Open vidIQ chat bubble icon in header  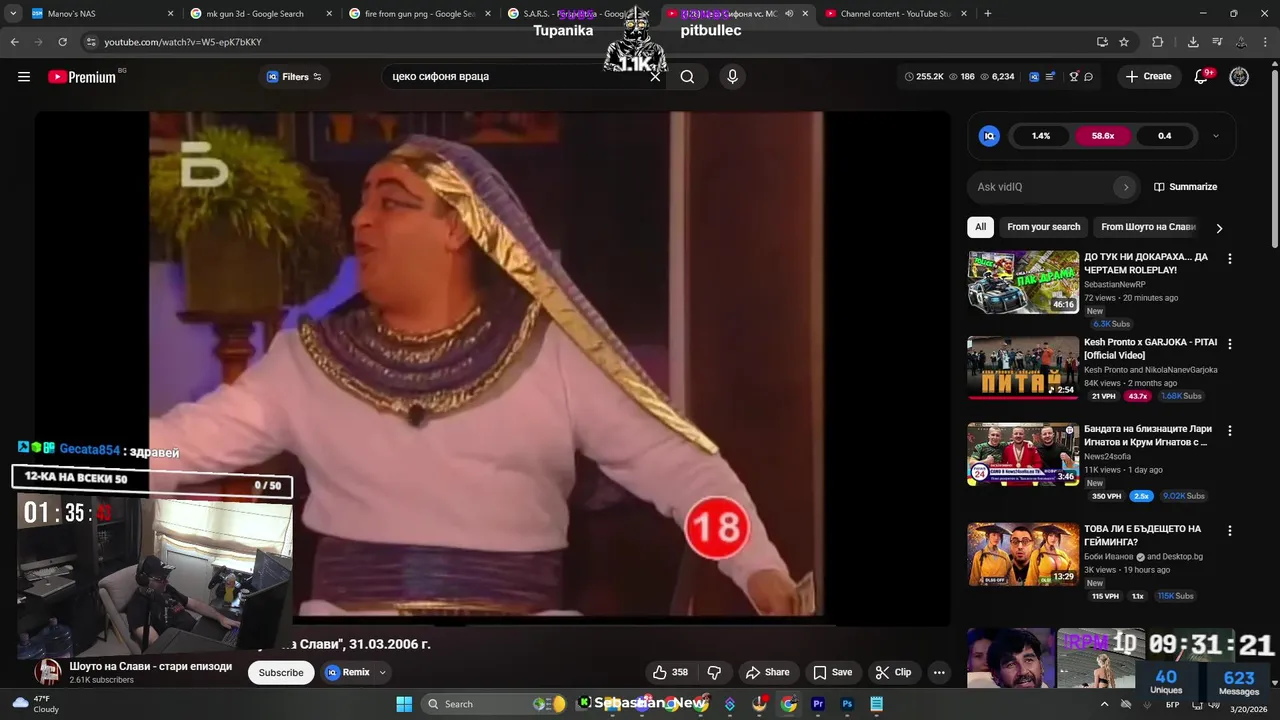point(1088,77)
